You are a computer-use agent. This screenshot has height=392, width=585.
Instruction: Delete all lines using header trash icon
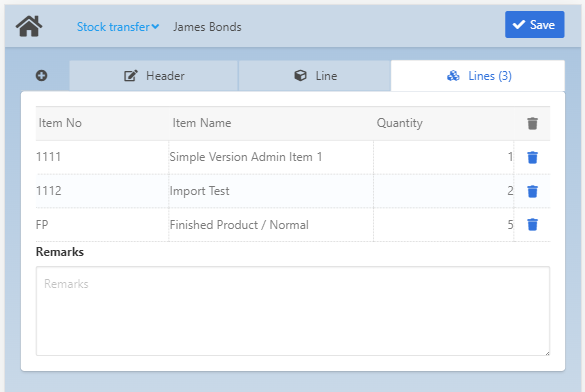click(532, 123)
